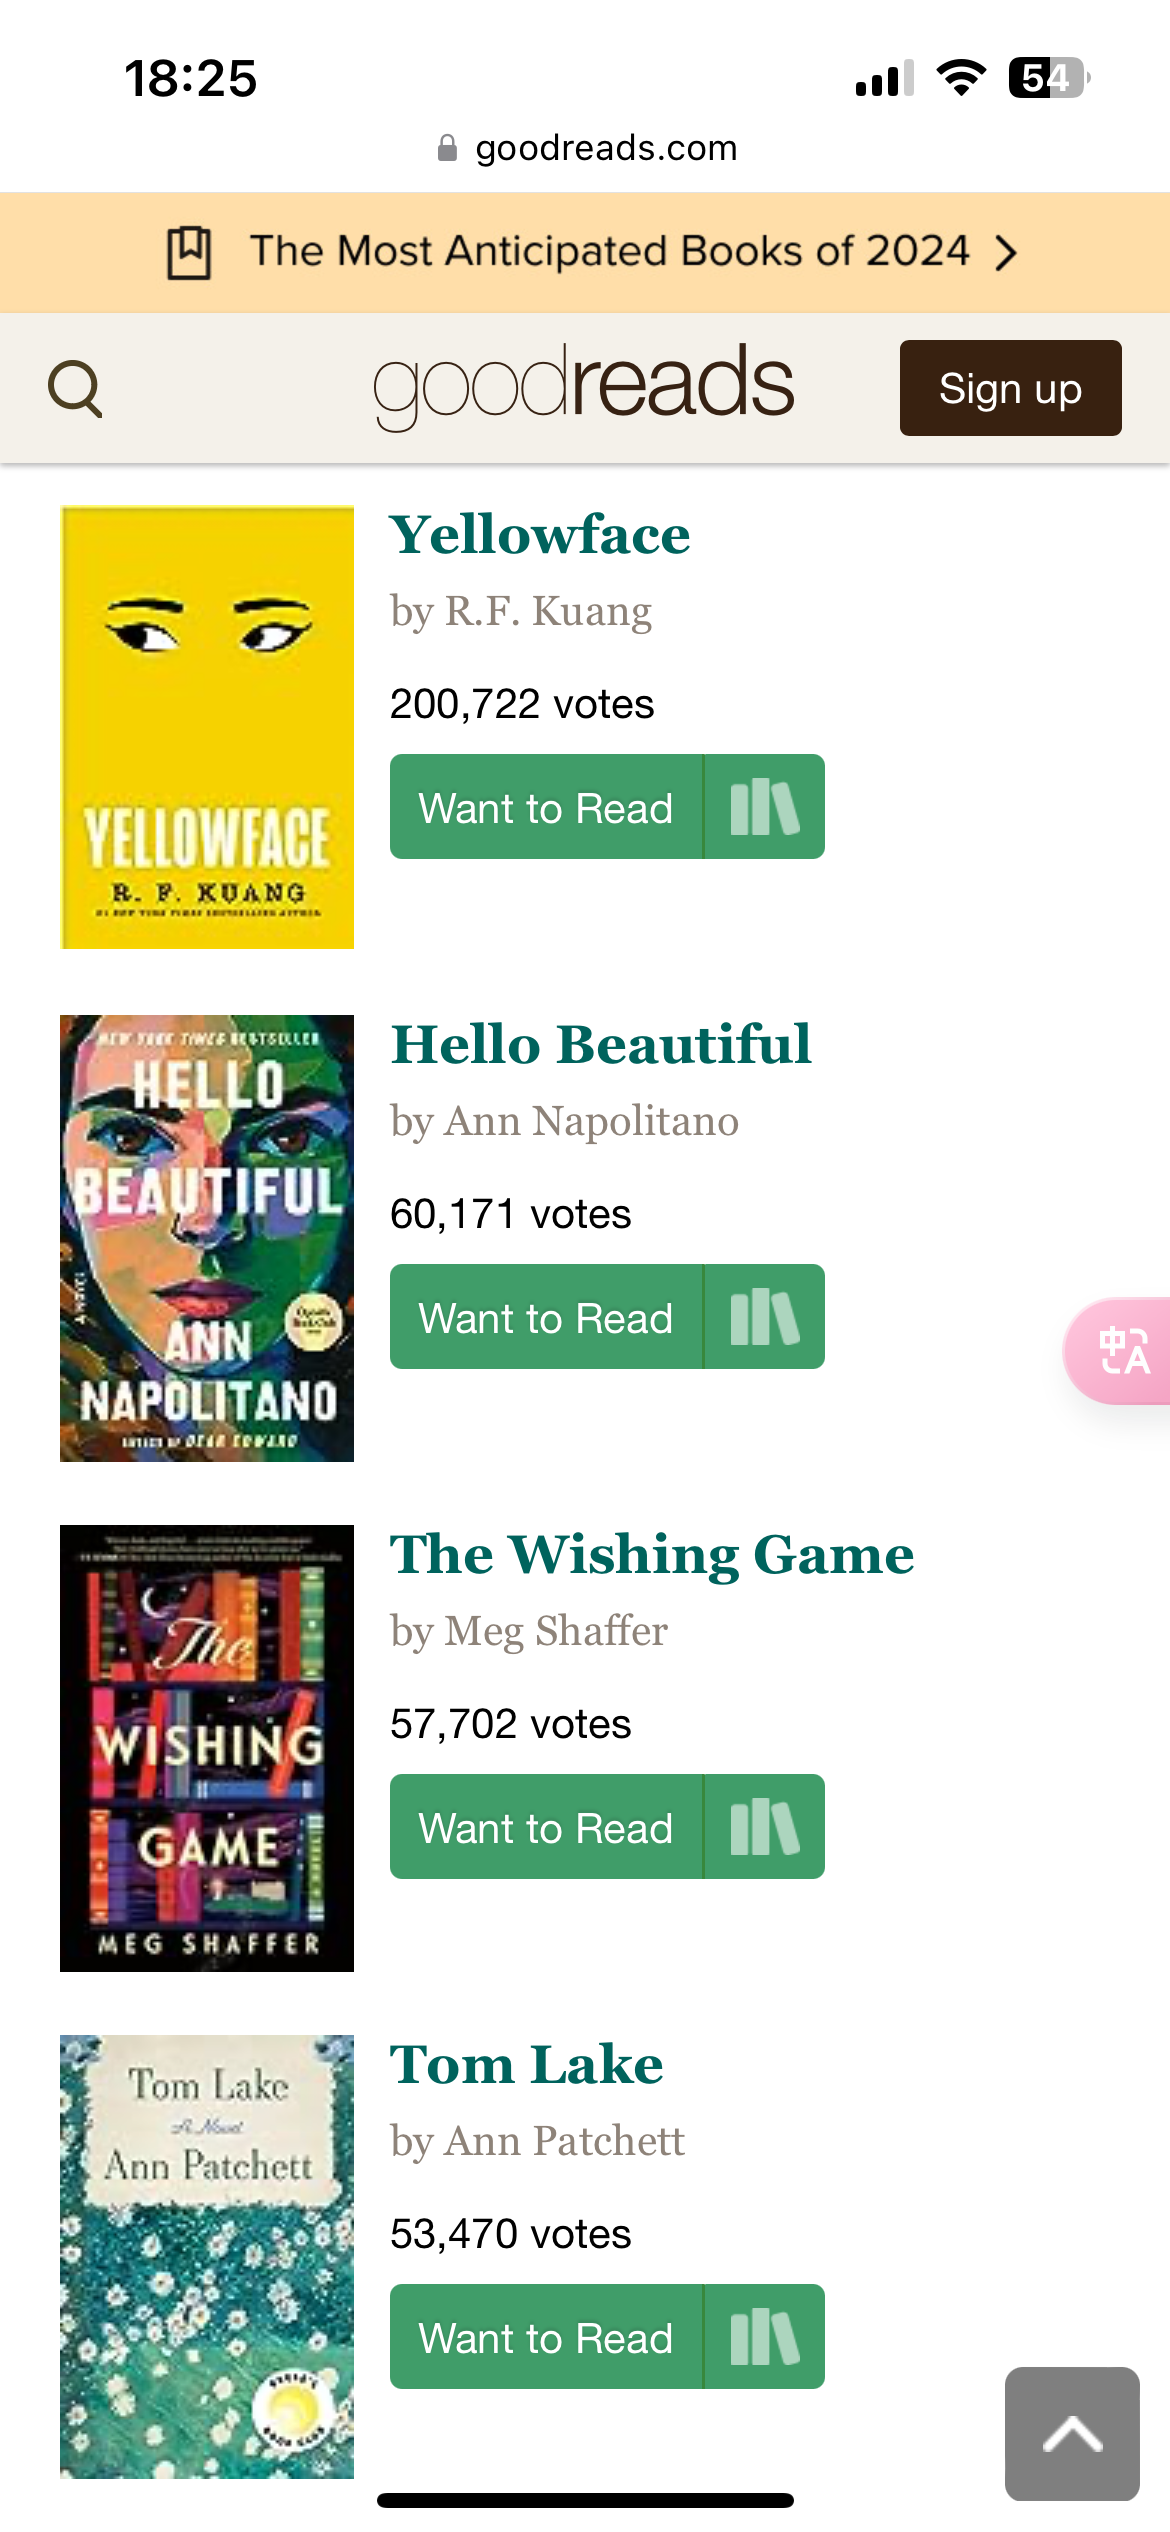This screenshot has width=1170, height=2532.
Task: Open shelf picker for Yellowface
Action: tap(765, 807)
